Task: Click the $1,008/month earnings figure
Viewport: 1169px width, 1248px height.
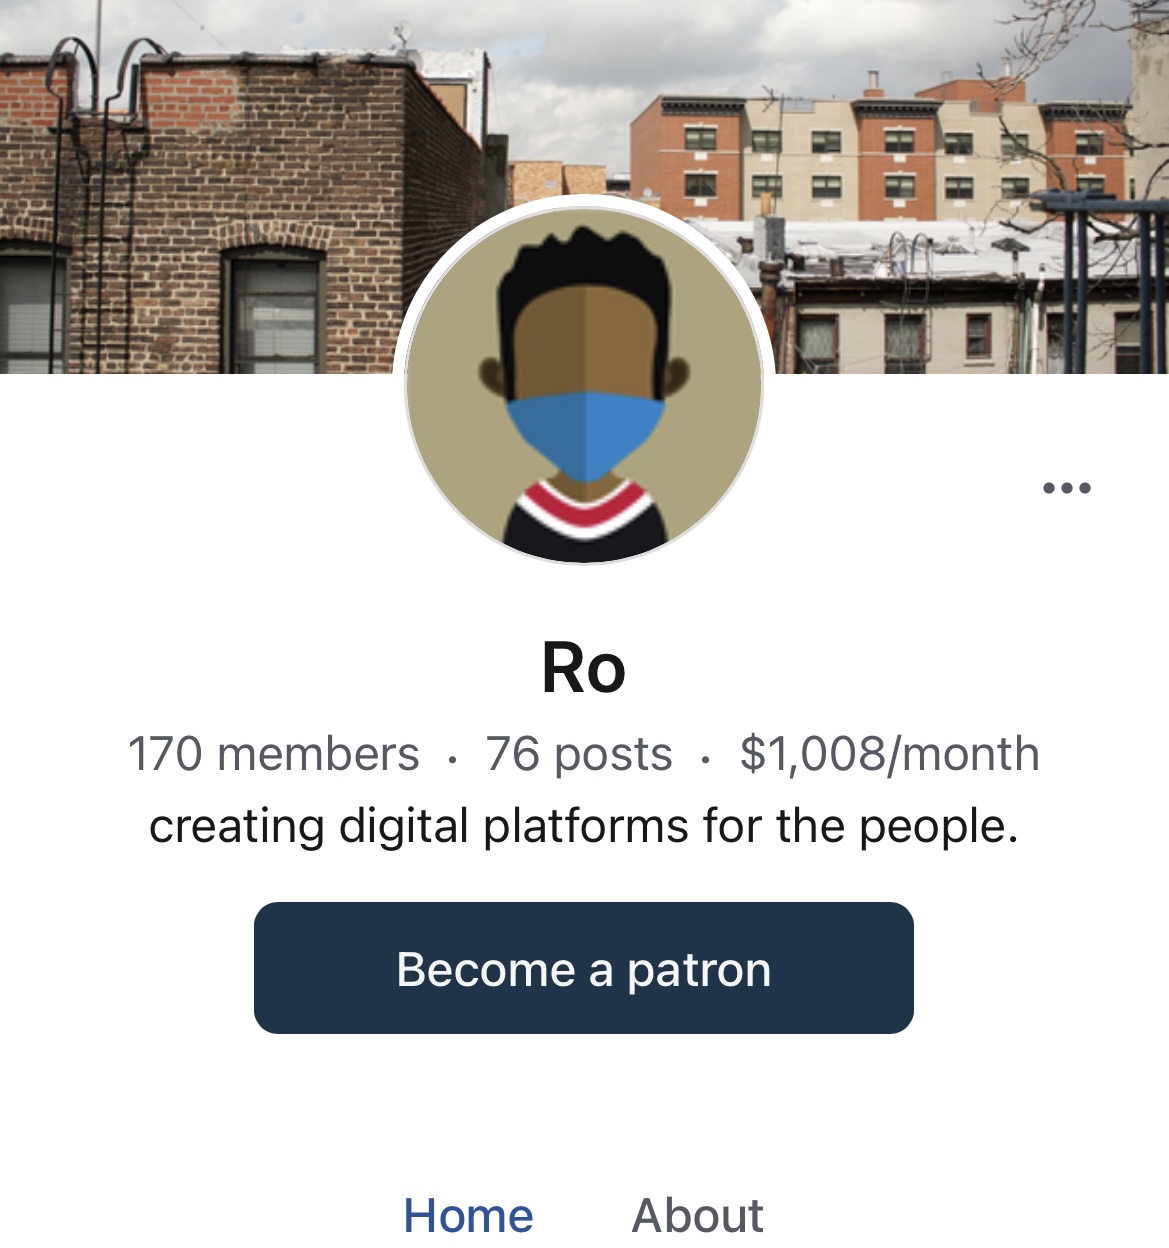Action: (889, 754)
